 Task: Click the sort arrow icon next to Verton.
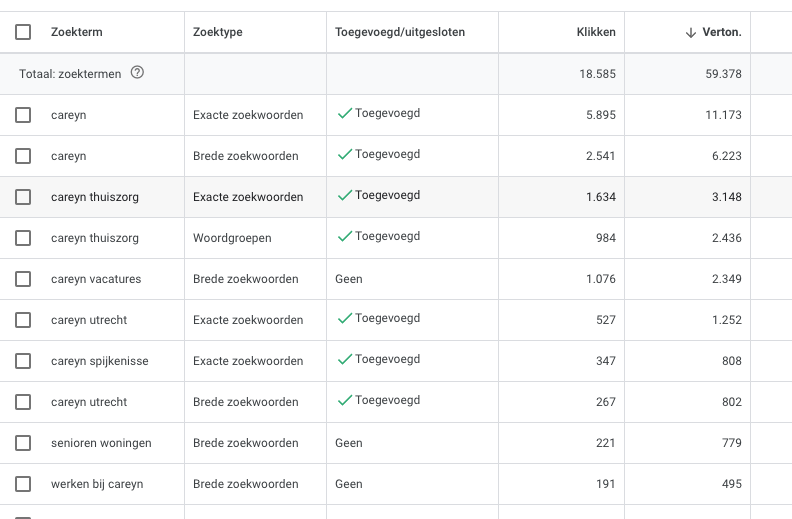pyautogui.click(x=690, y=33)
